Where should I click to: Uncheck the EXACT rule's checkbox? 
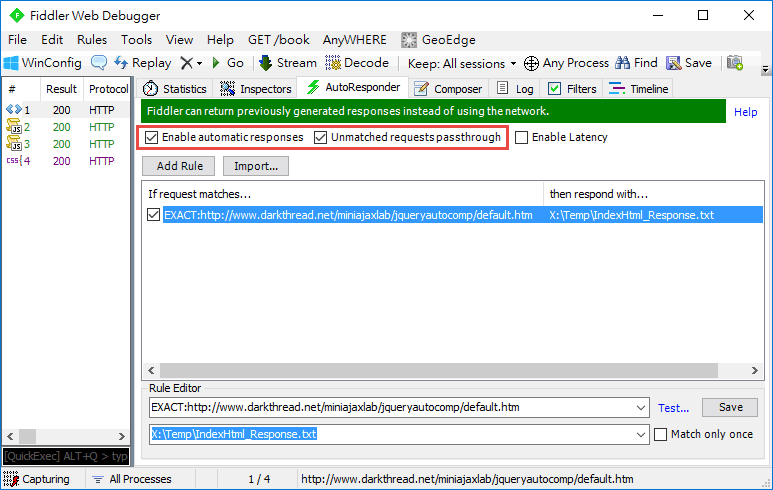coord(153,215)
